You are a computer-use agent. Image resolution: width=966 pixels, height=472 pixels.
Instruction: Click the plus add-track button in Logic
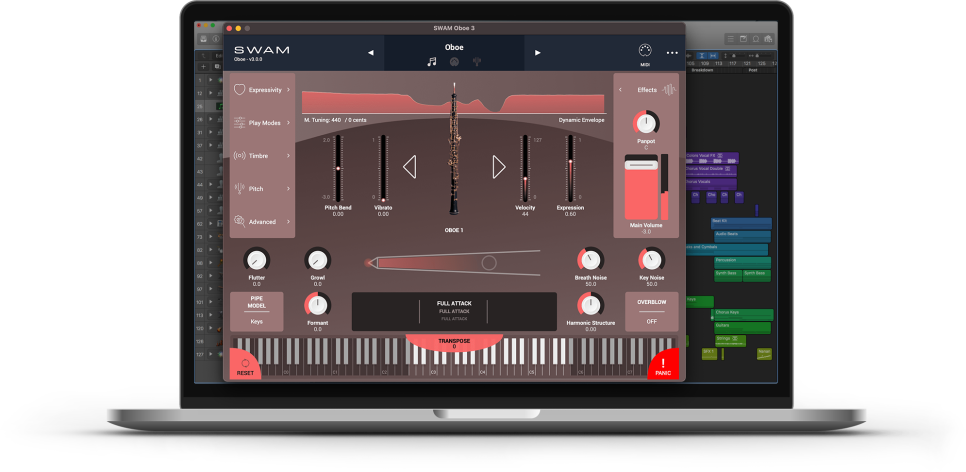(x=203, y=67)
